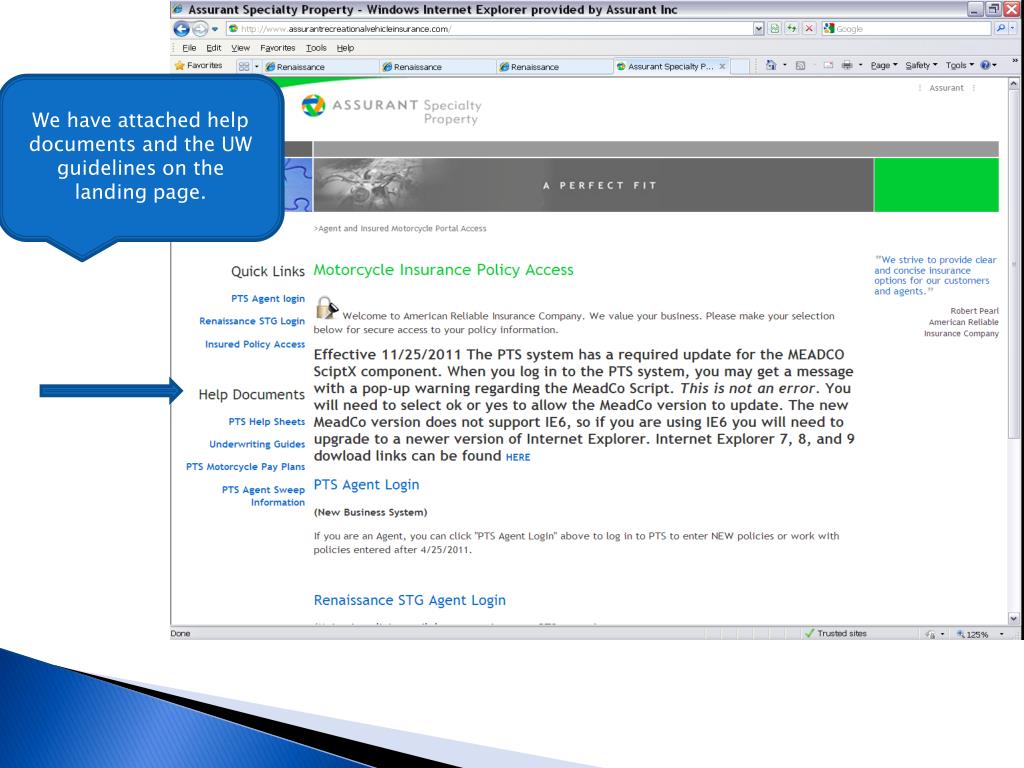Click the Trusted sites status indicator

835,633
